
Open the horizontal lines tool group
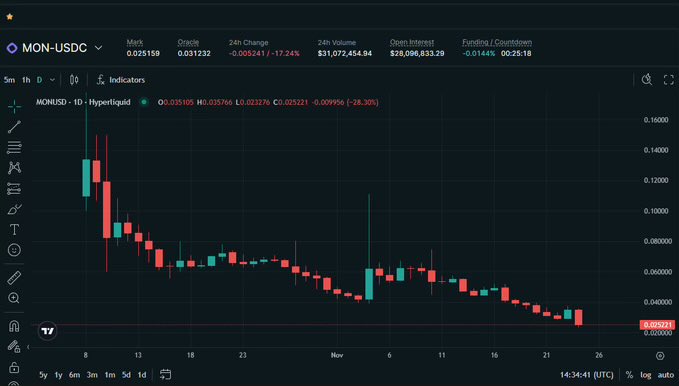point(14,147)
